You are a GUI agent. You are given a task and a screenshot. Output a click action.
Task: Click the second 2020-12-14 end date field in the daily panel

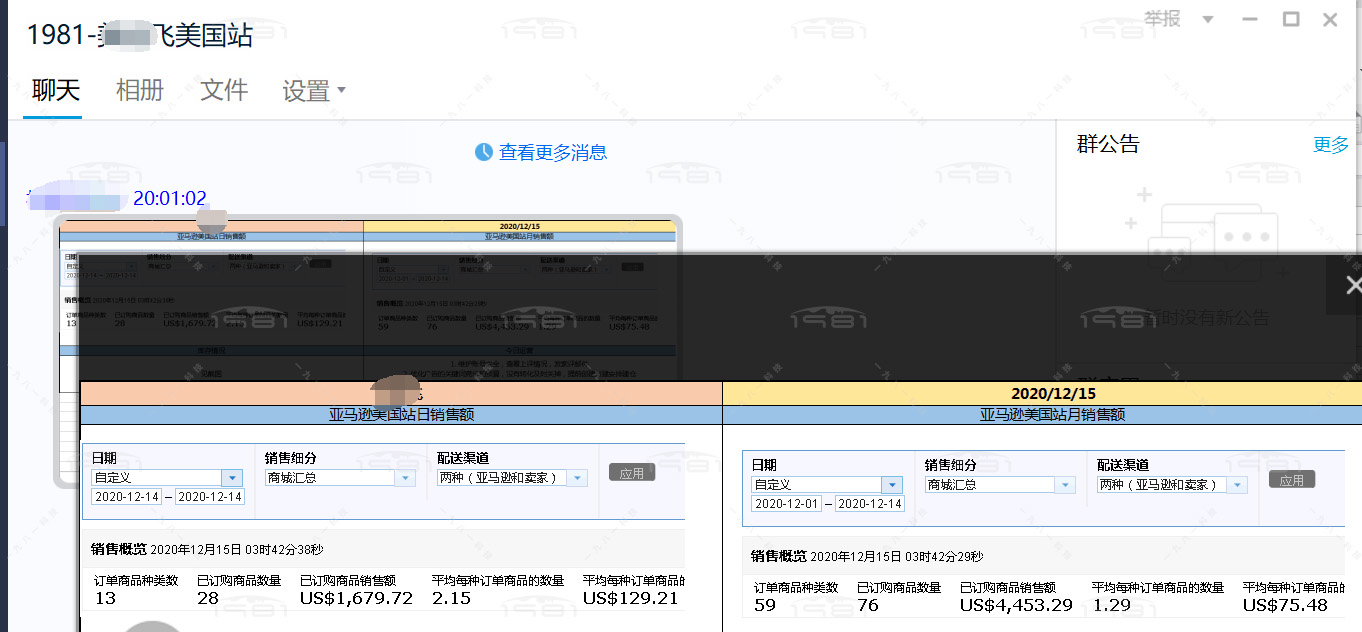tap(210, 497)
